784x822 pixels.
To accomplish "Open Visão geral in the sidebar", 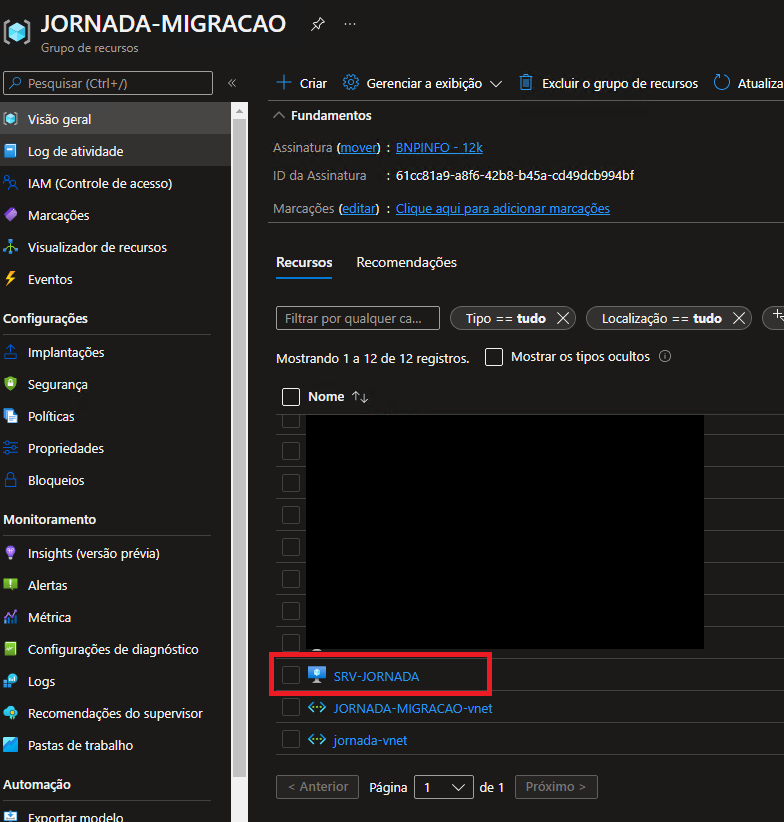I will [x=115, y=119].
